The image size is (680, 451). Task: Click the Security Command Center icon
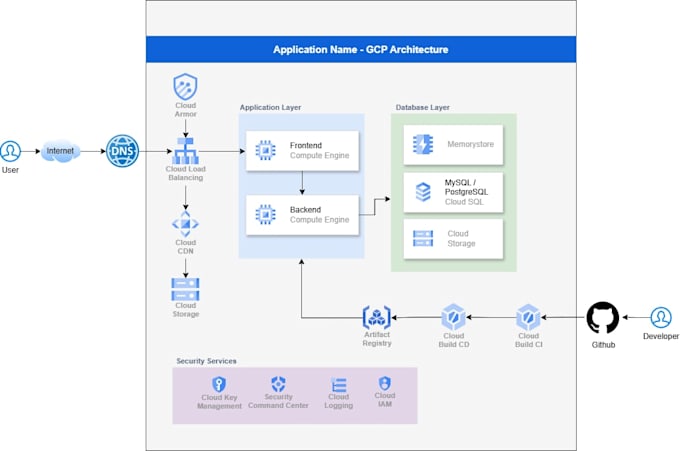[278, 384]
